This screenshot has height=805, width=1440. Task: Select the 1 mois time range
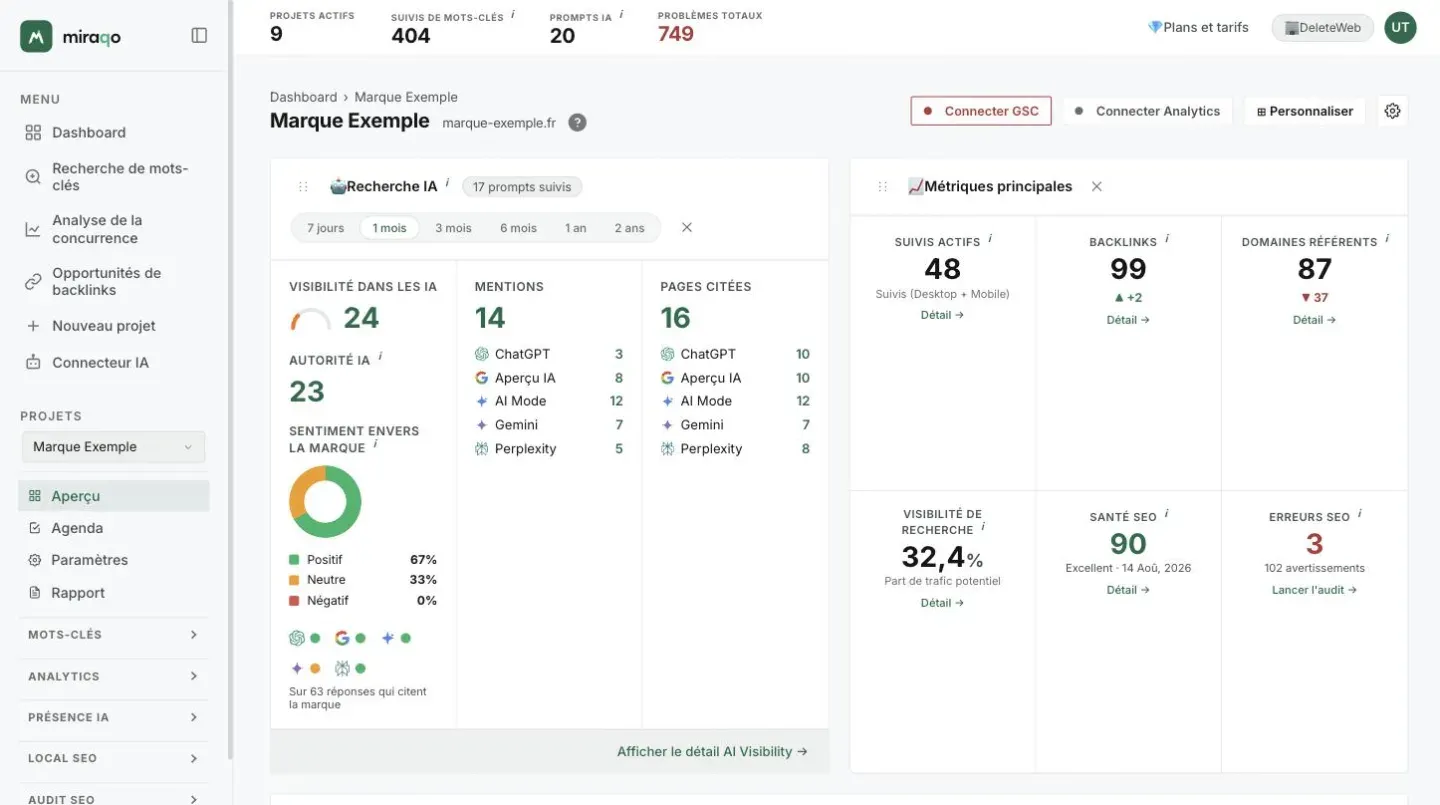click(390, 228)
